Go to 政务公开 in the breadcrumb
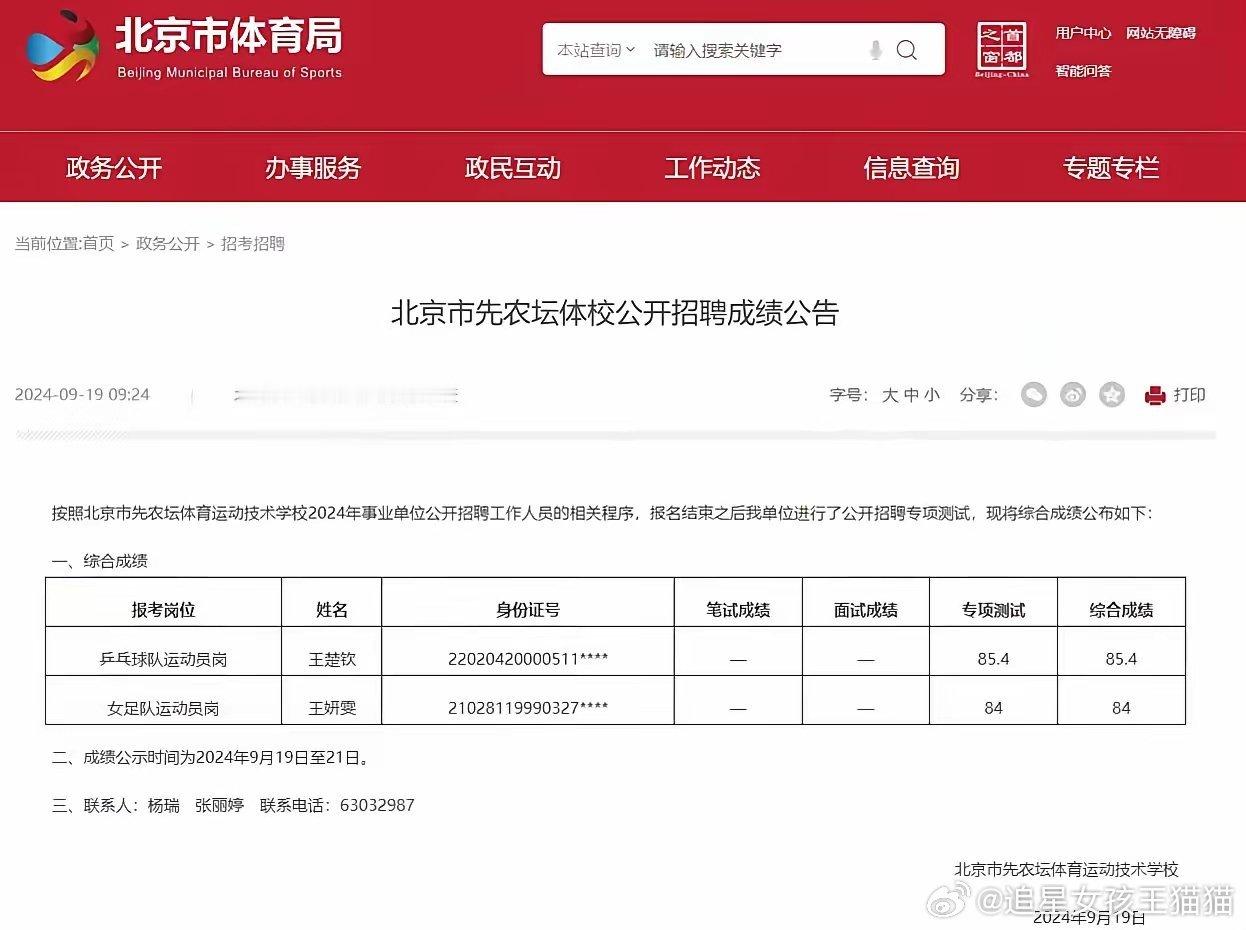Screen dimensions: 1246x930 pyautogui.click(x=168, y=244)
